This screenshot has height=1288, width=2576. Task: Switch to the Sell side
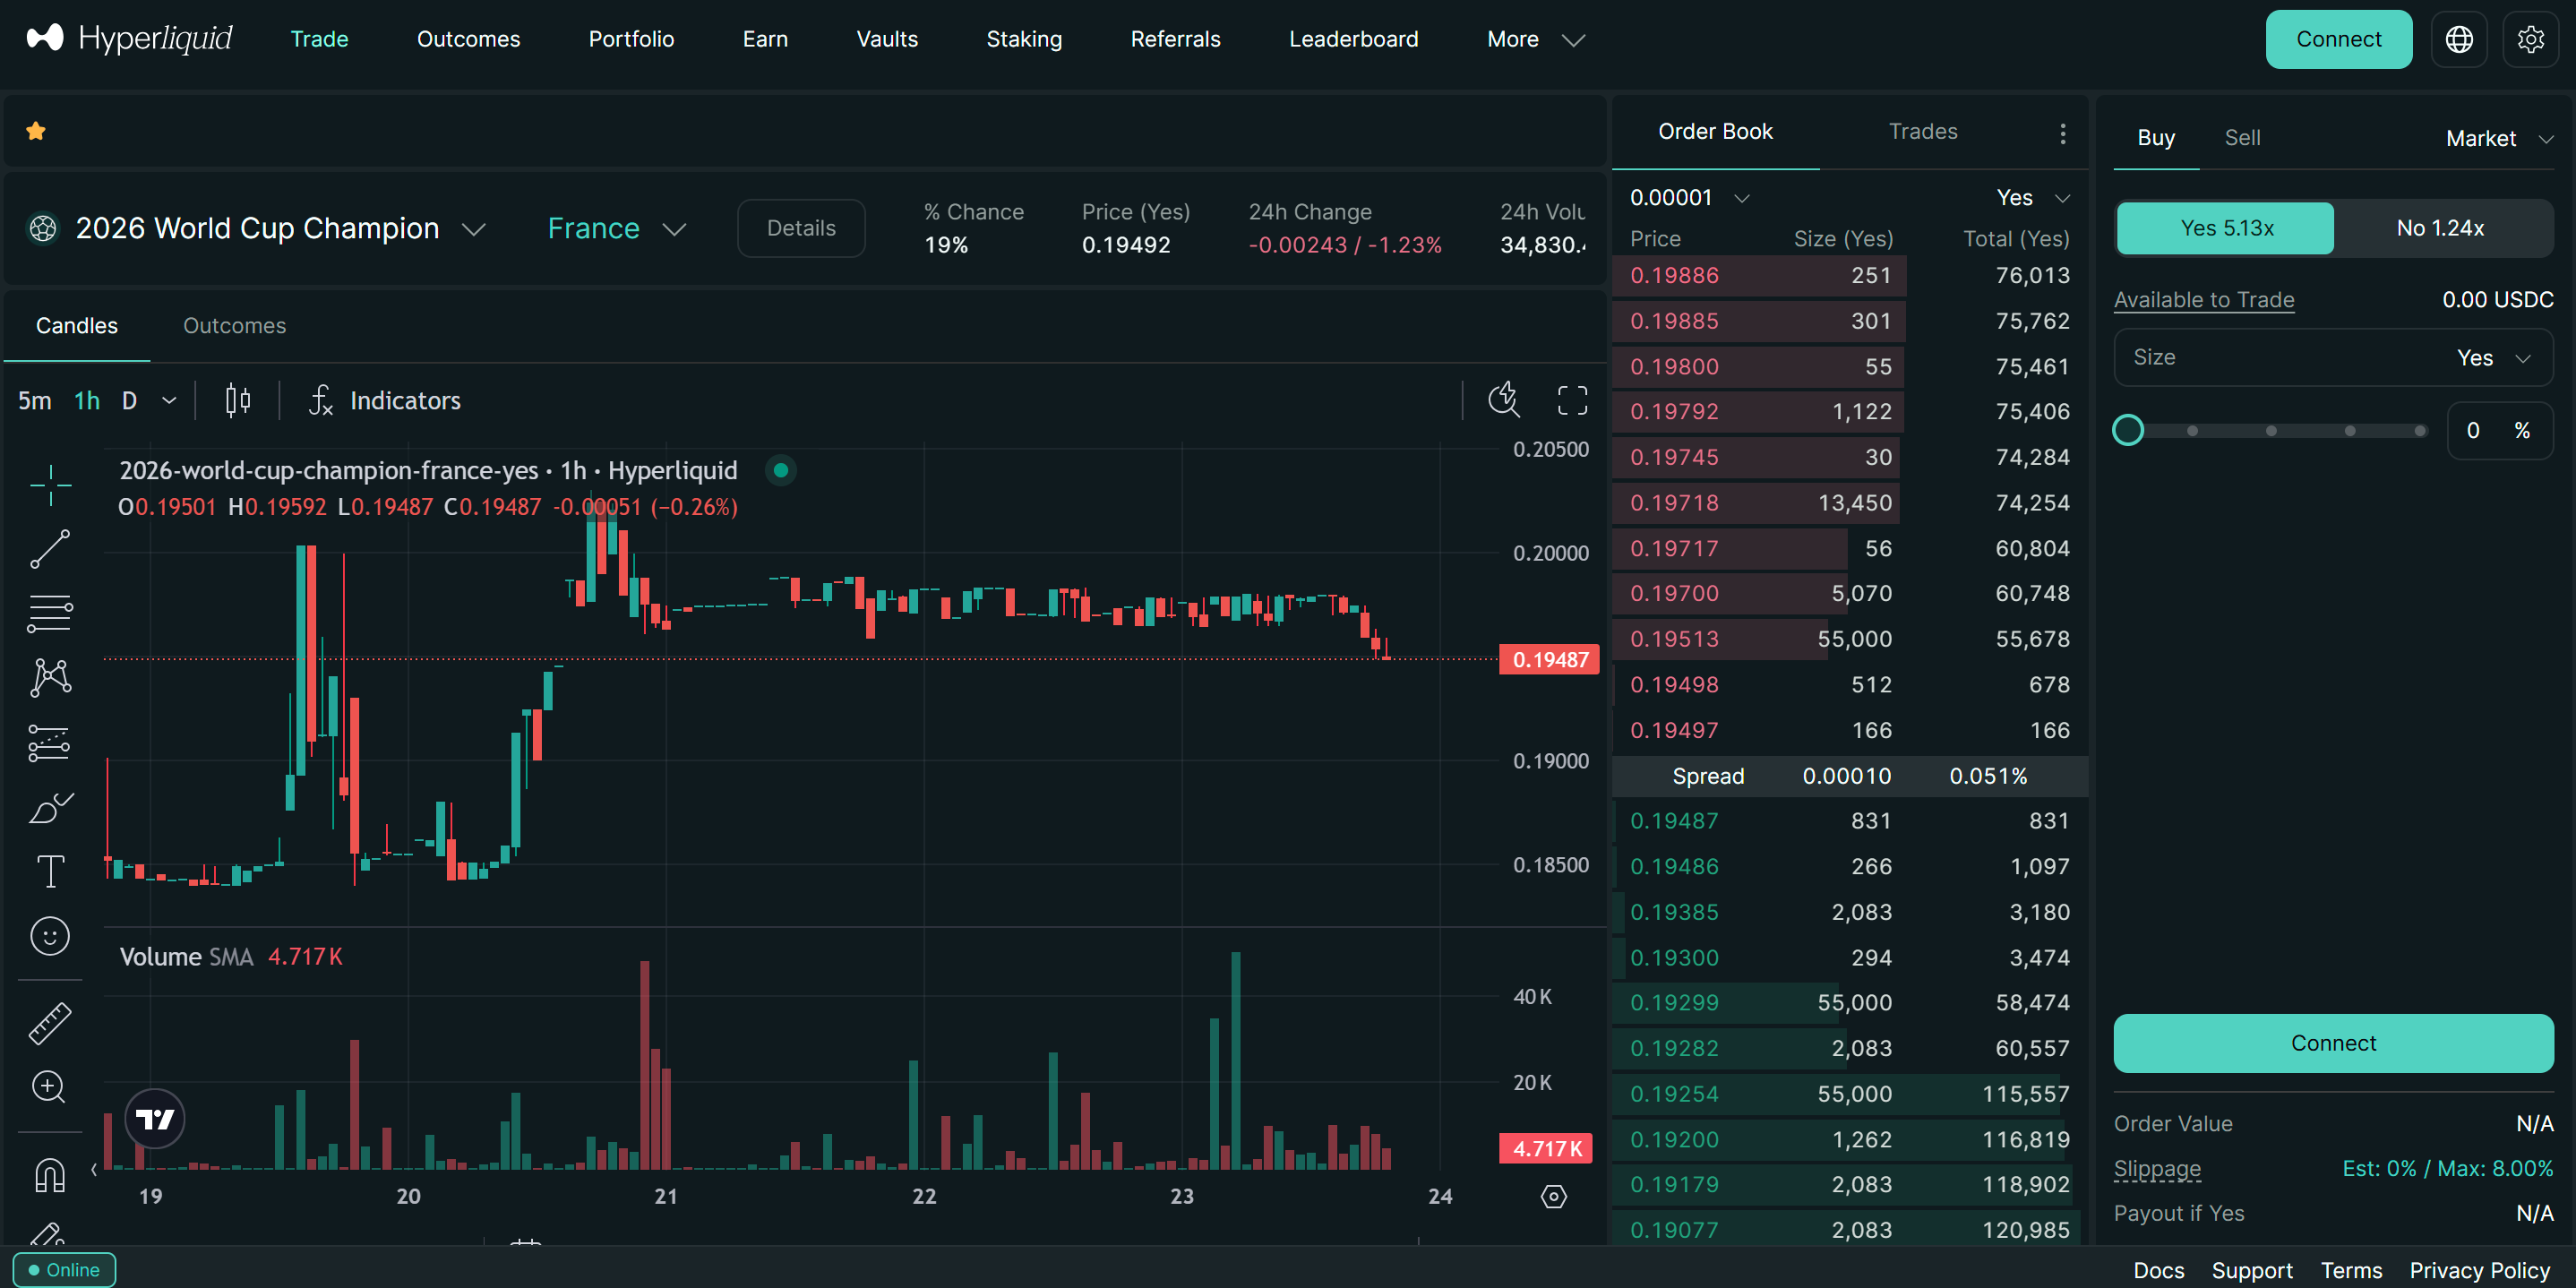pyautogui.click(x=2242, y=138)
